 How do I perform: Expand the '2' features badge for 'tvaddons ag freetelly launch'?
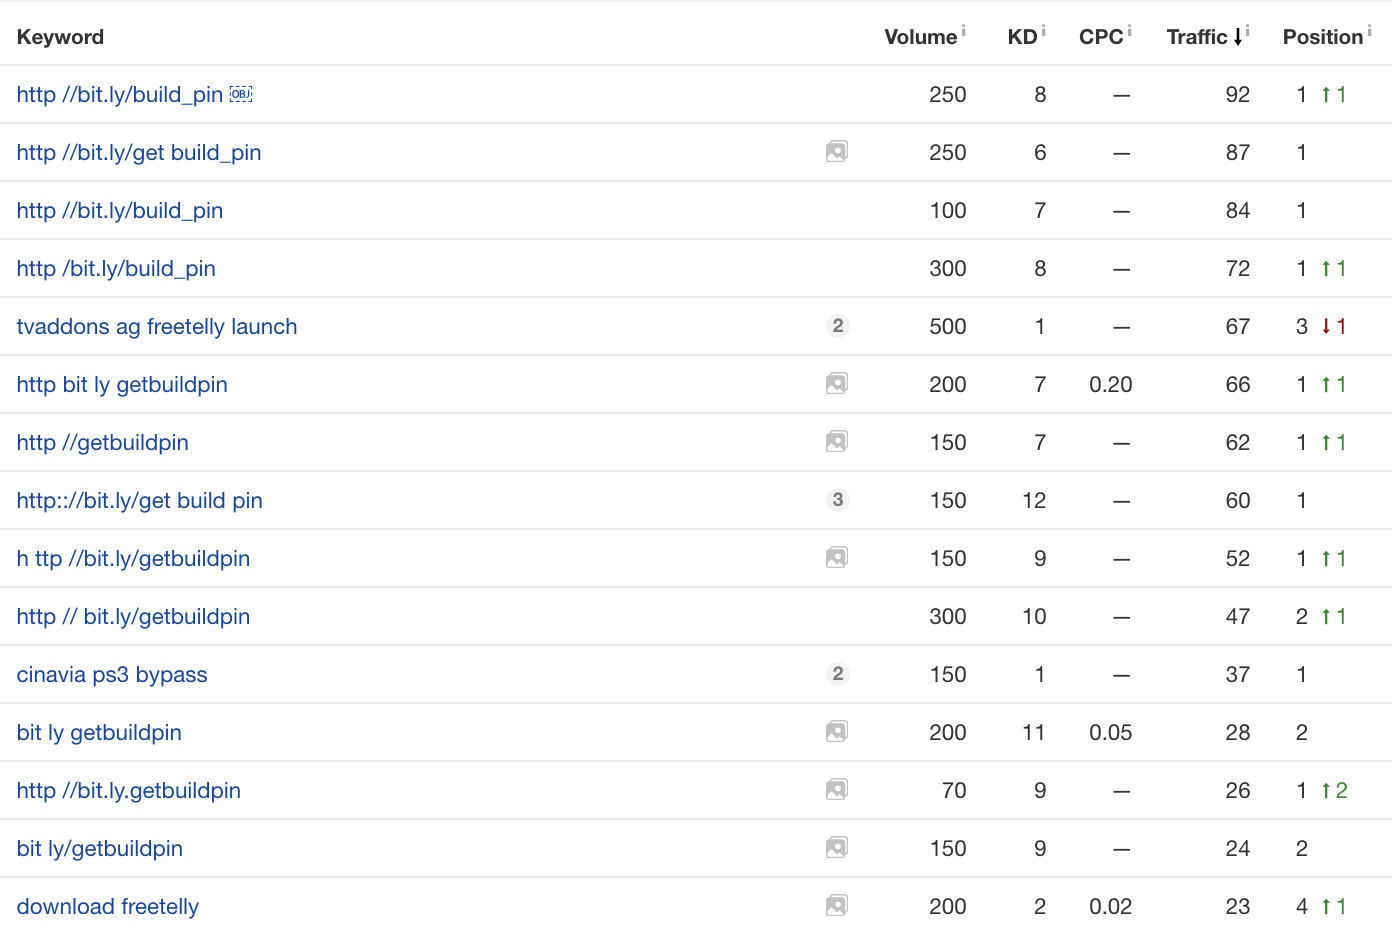[838, 326]
